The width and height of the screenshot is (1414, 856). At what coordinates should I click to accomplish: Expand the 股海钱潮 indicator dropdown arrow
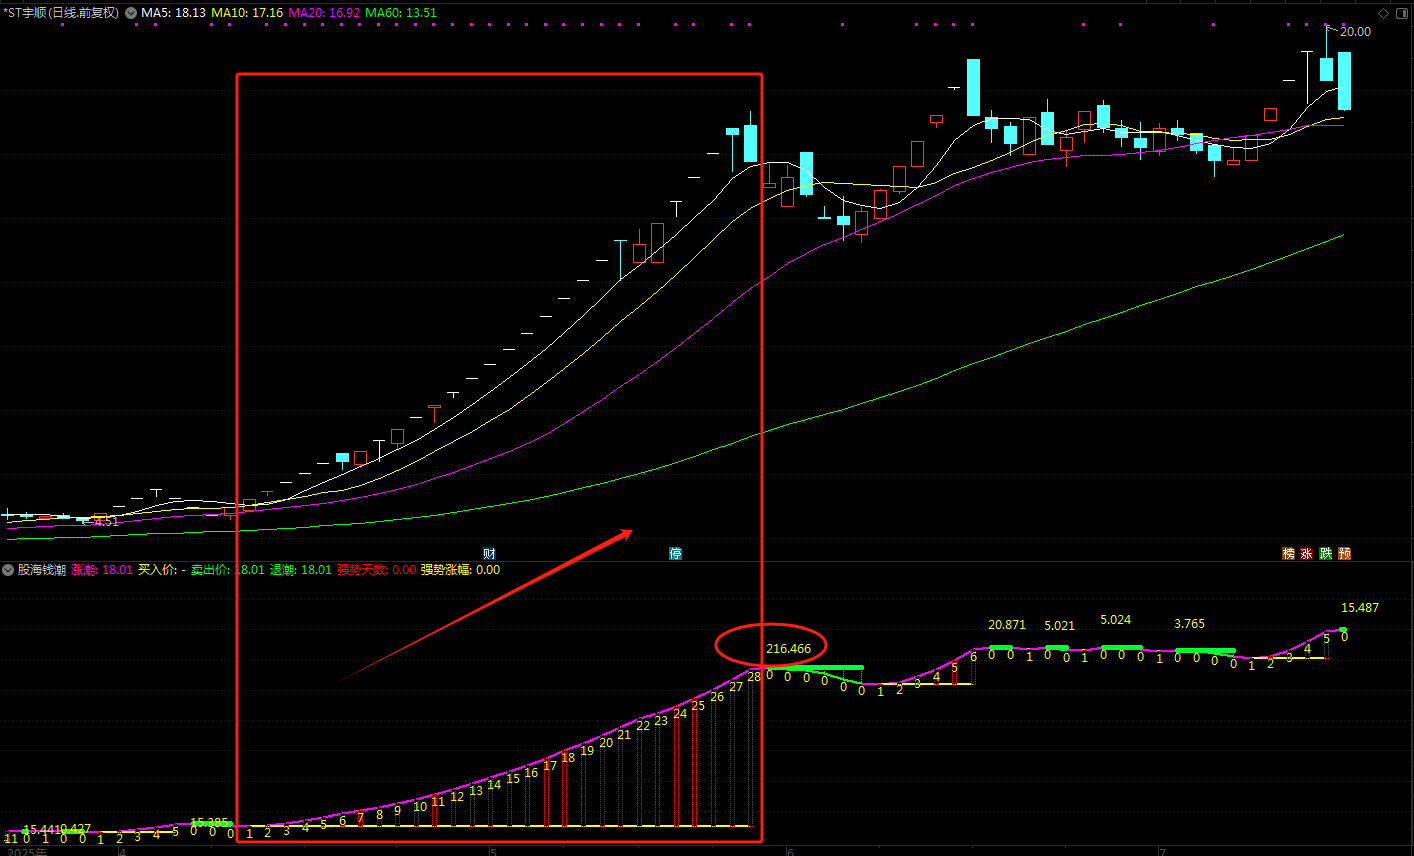[9, 570]
